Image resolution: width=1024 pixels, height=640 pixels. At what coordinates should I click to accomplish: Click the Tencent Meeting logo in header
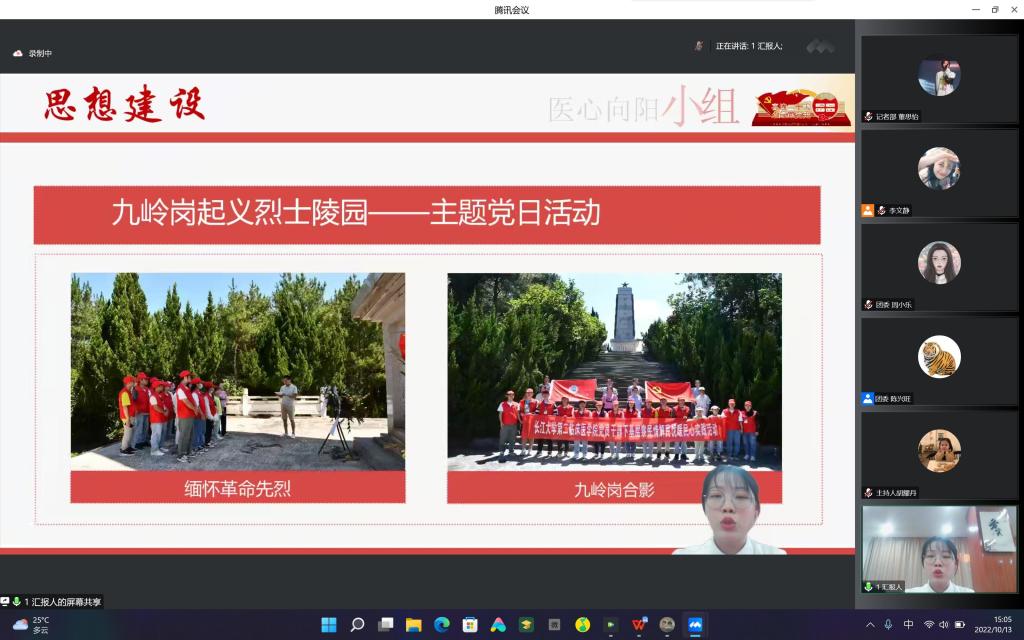[x=820, y=46]
